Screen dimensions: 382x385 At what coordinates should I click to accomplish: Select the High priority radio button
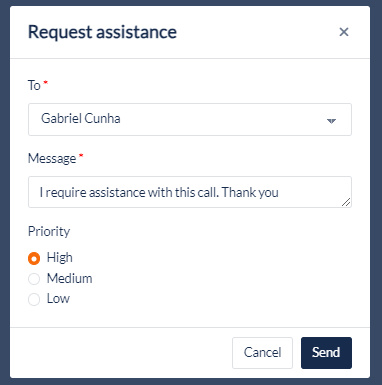point(34,258)
